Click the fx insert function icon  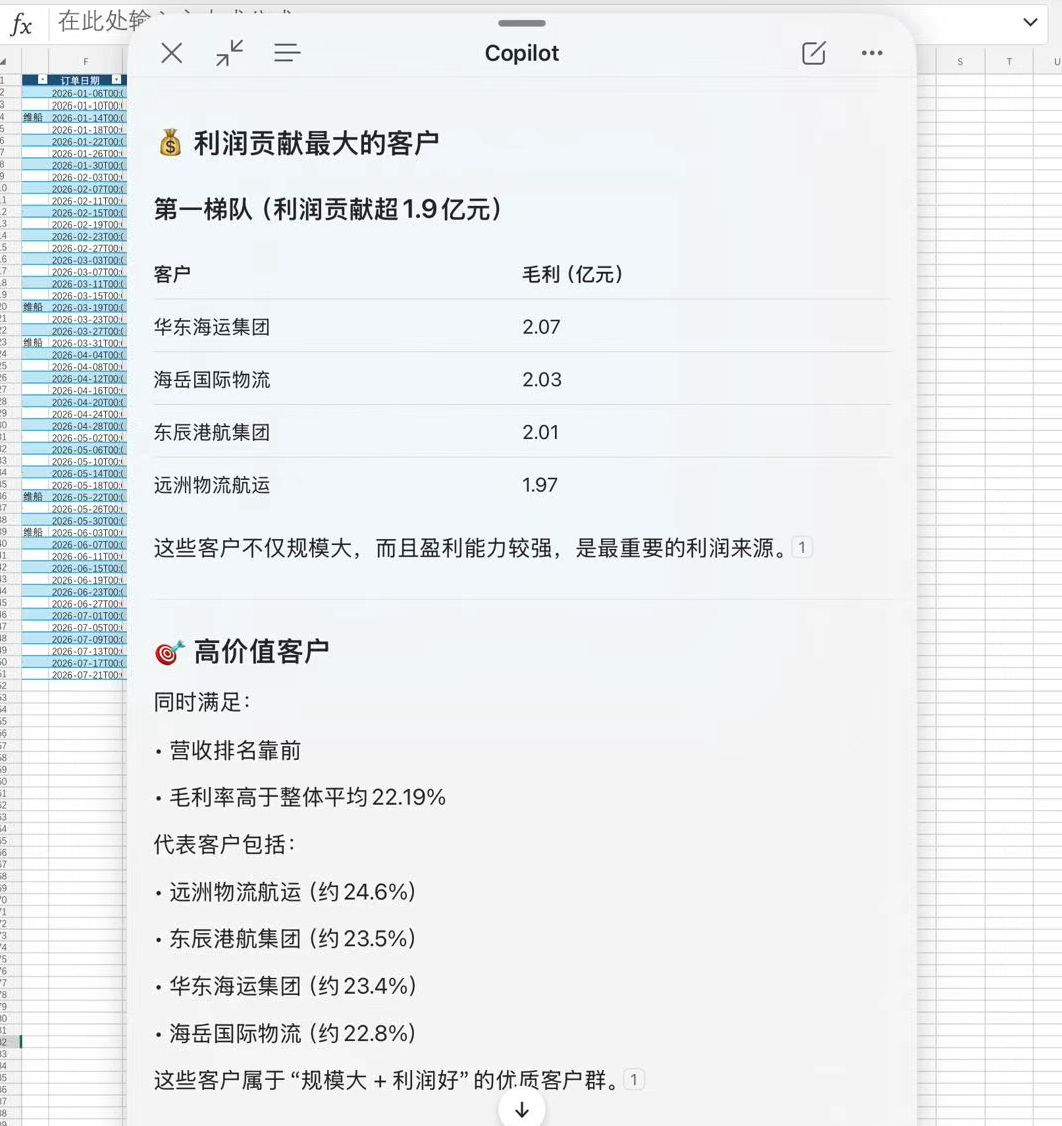tap(22, 25)
